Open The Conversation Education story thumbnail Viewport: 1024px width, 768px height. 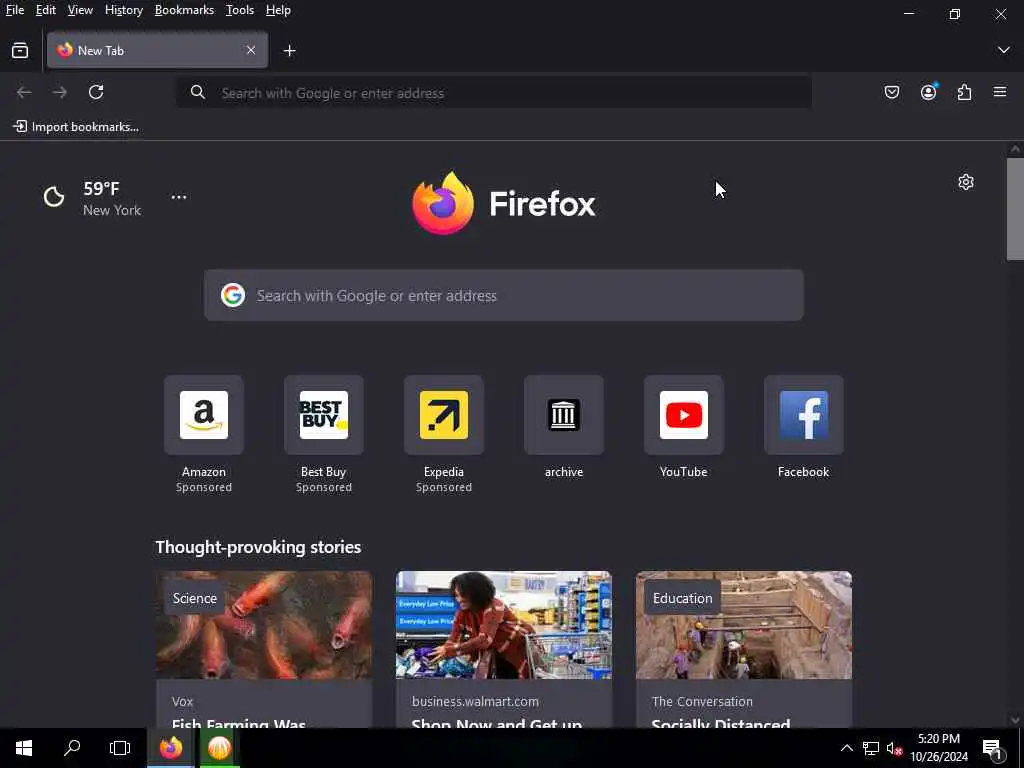point(744,625)
